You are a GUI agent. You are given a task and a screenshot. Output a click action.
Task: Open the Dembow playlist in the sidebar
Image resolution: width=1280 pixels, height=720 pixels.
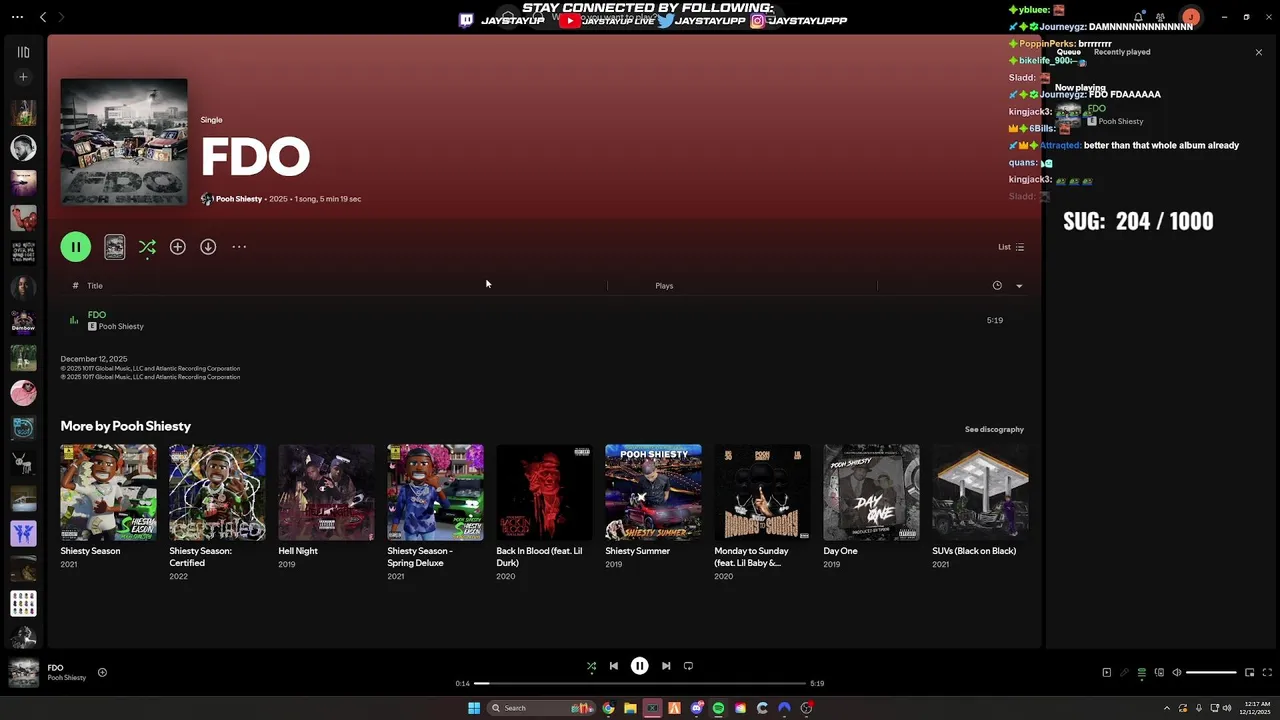point(23,322)
